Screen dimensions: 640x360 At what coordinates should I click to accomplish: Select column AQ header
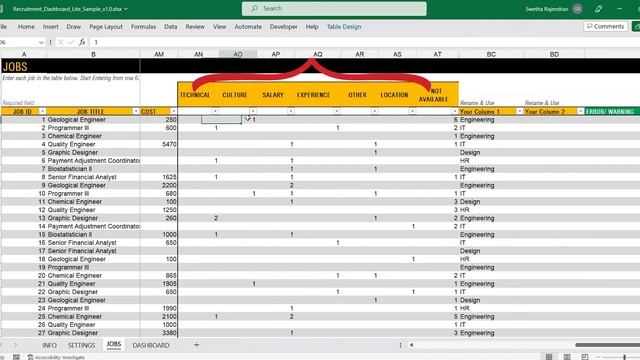pyautogui.click(x=318, y=54)
